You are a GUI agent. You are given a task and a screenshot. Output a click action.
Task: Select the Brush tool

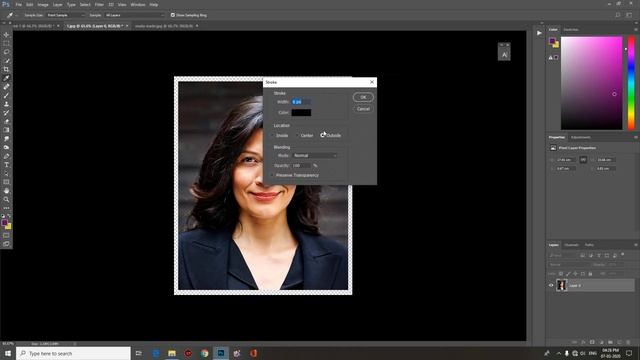6,96
